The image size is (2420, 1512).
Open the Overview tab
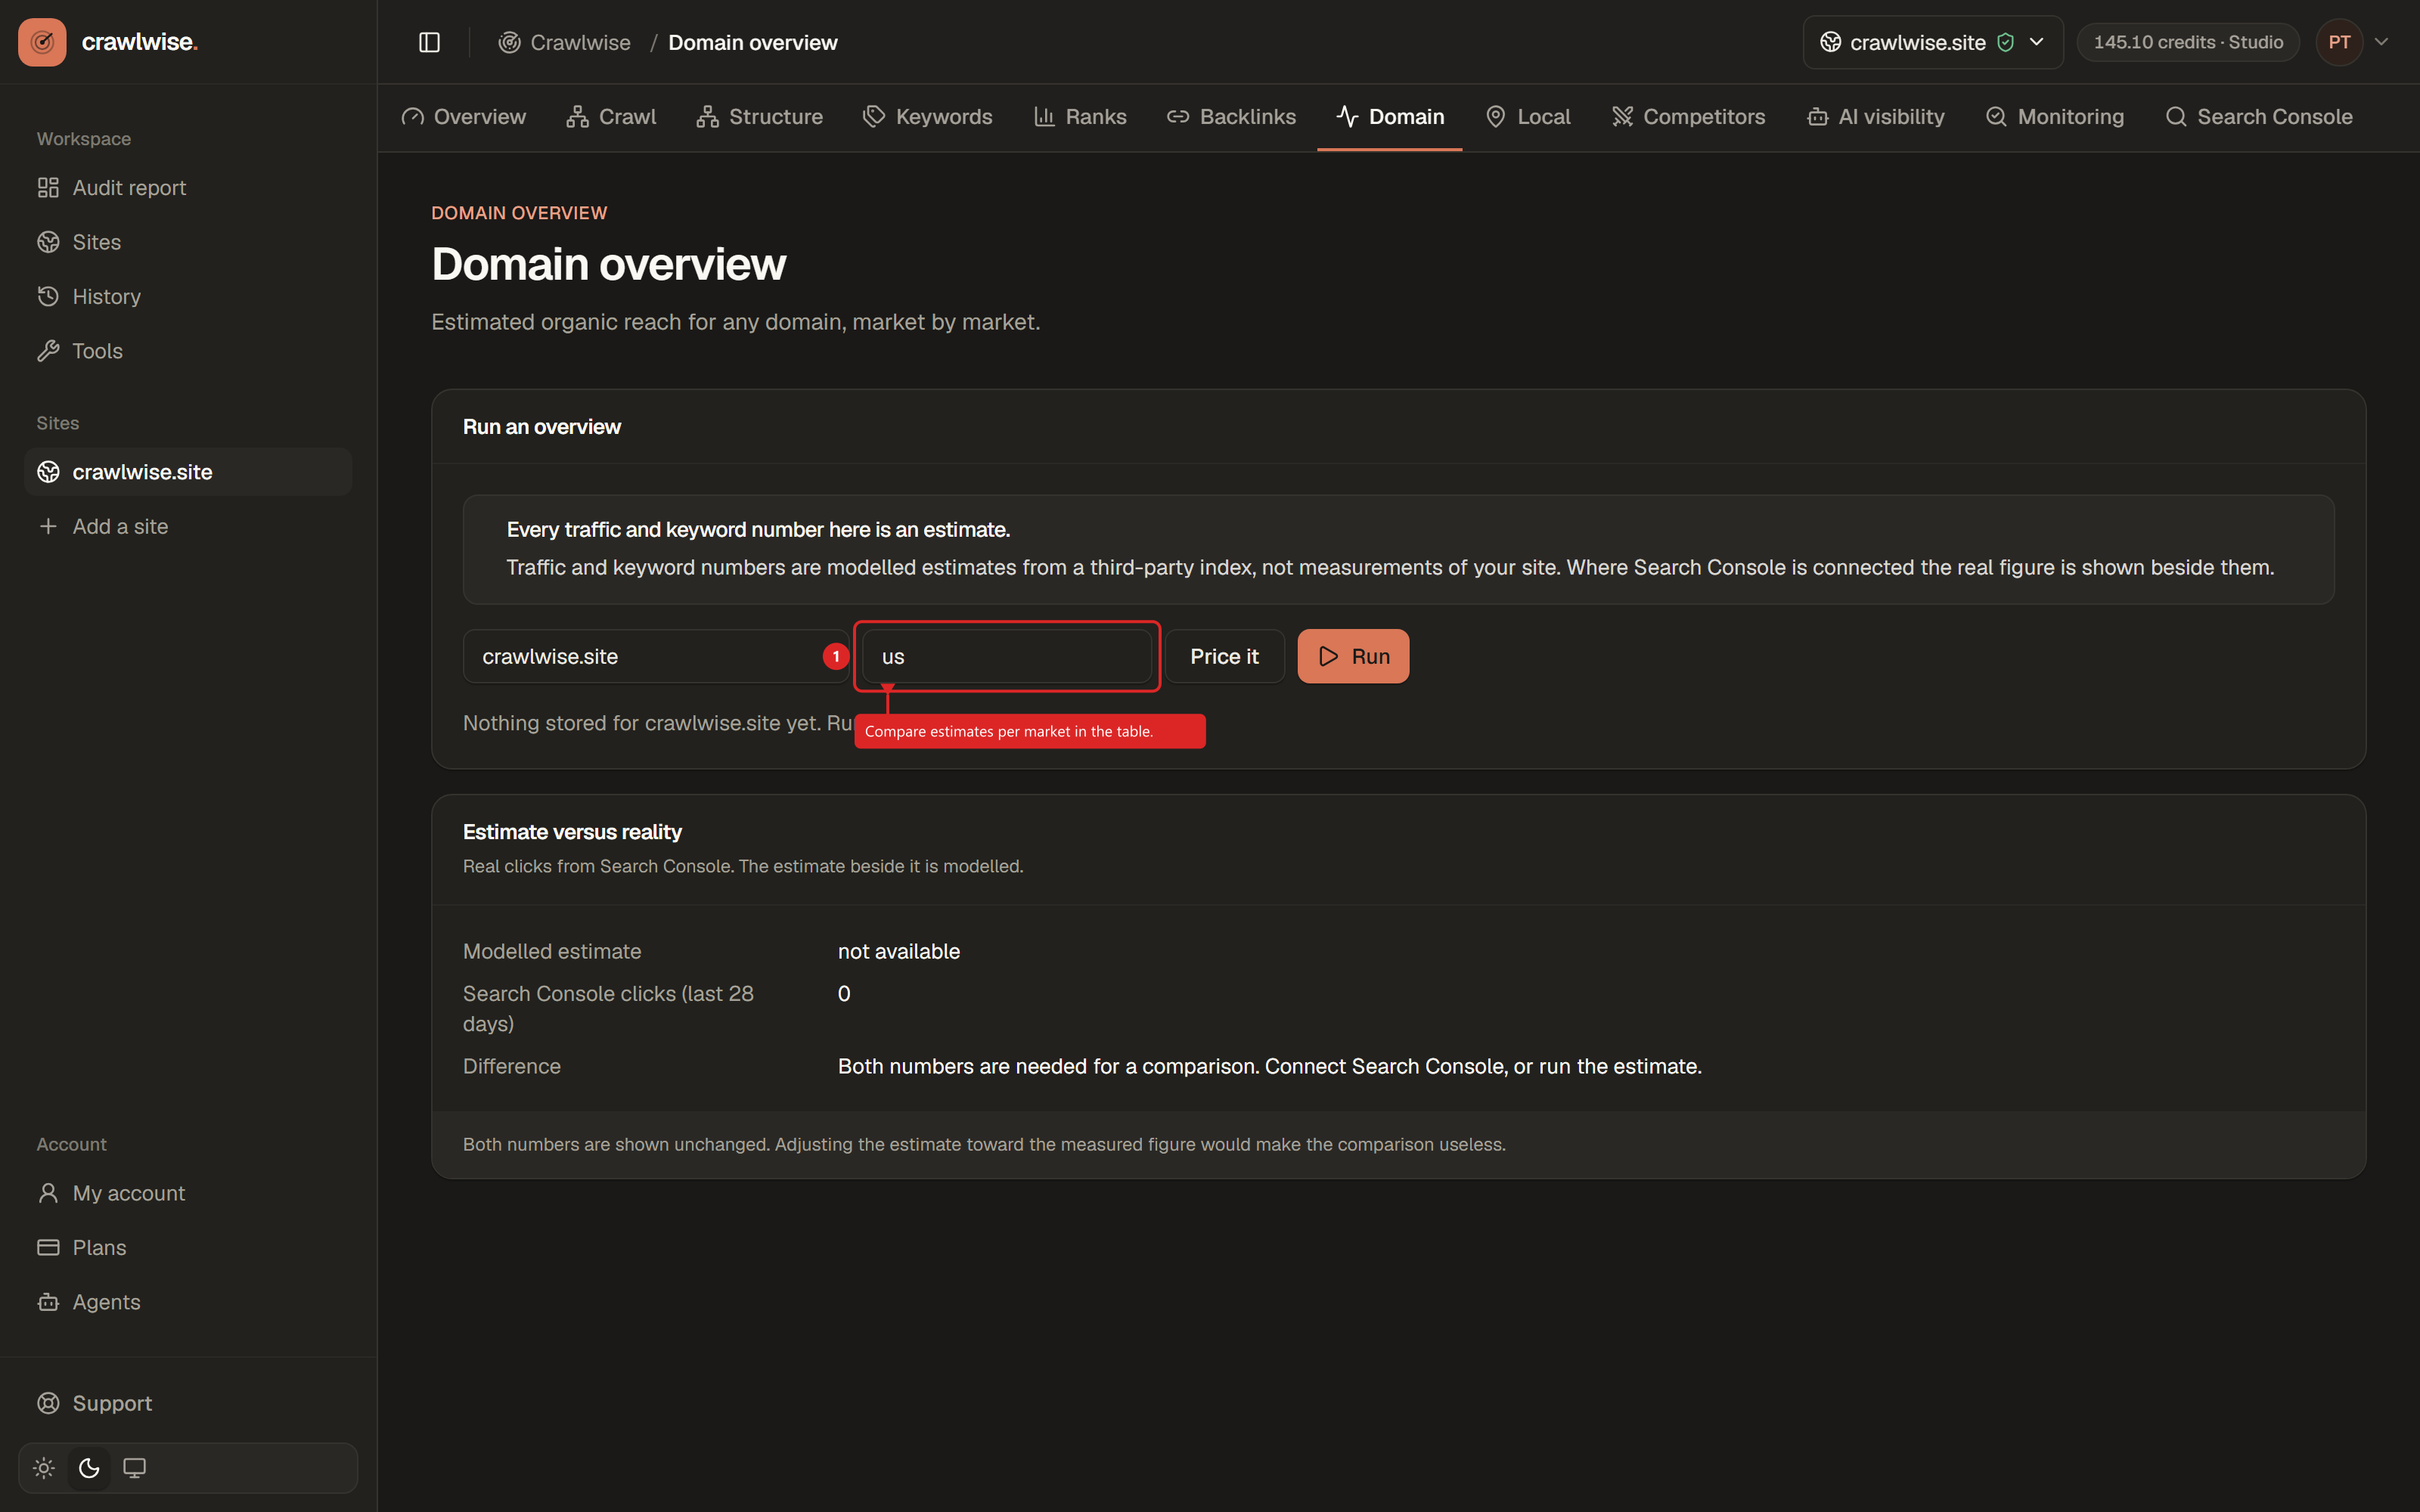click(x=464, y=117)
